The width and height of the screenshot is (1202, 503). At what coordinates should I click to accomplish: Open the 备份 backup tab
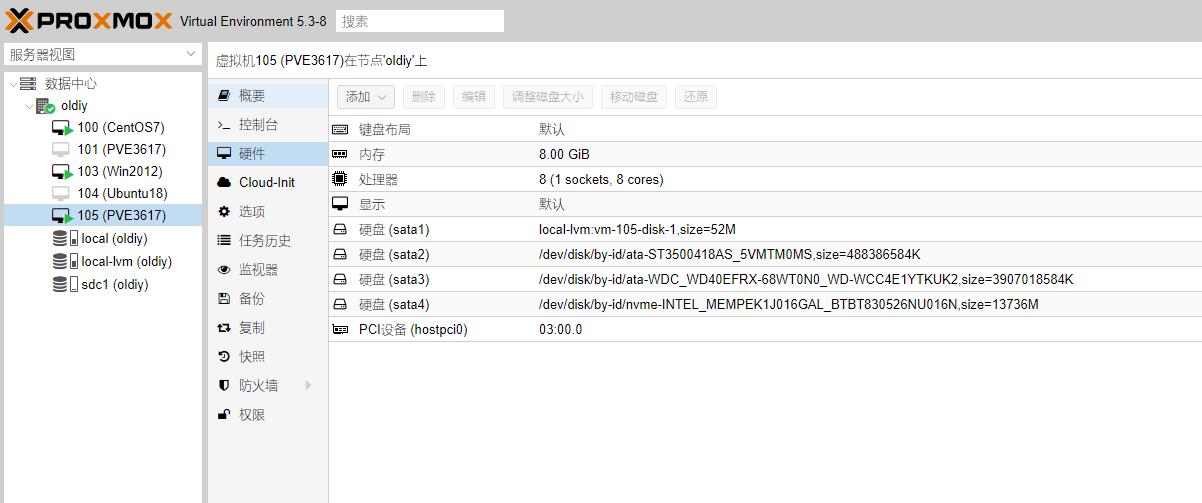268,299
